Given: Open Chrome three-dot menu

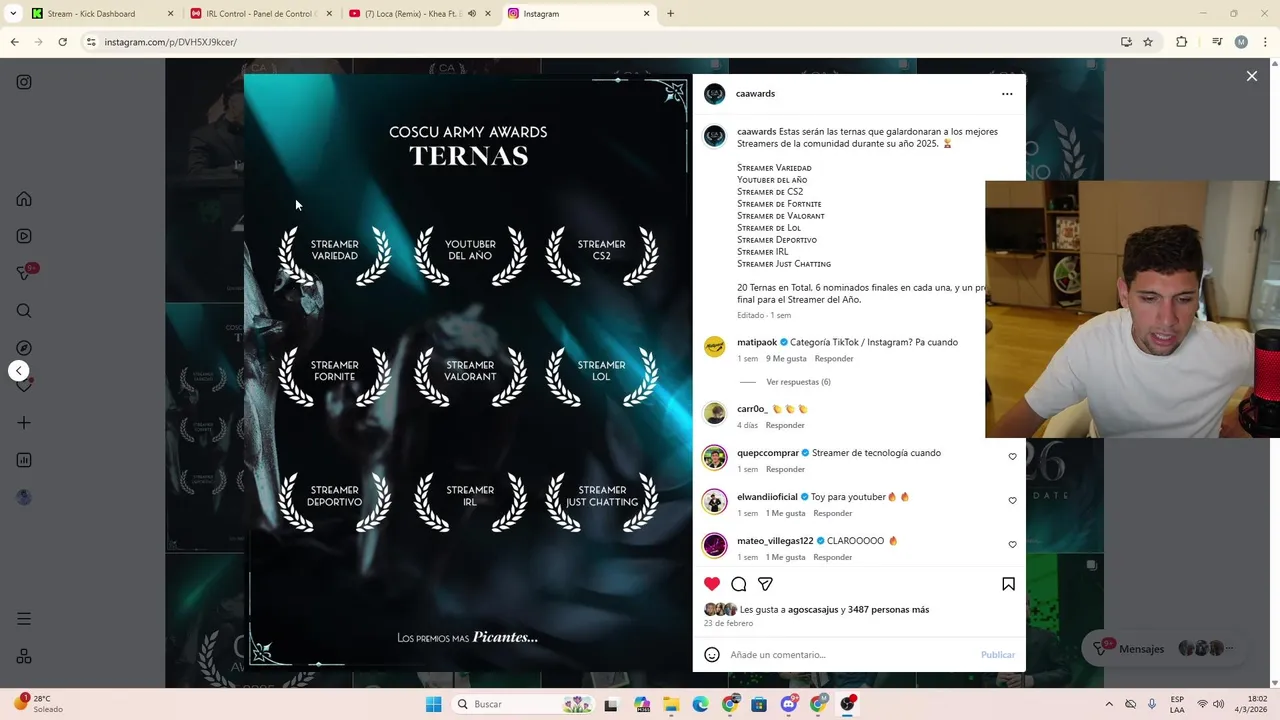Looking at the screenshot, I should pyautogui.click(x=1263, y=42).
